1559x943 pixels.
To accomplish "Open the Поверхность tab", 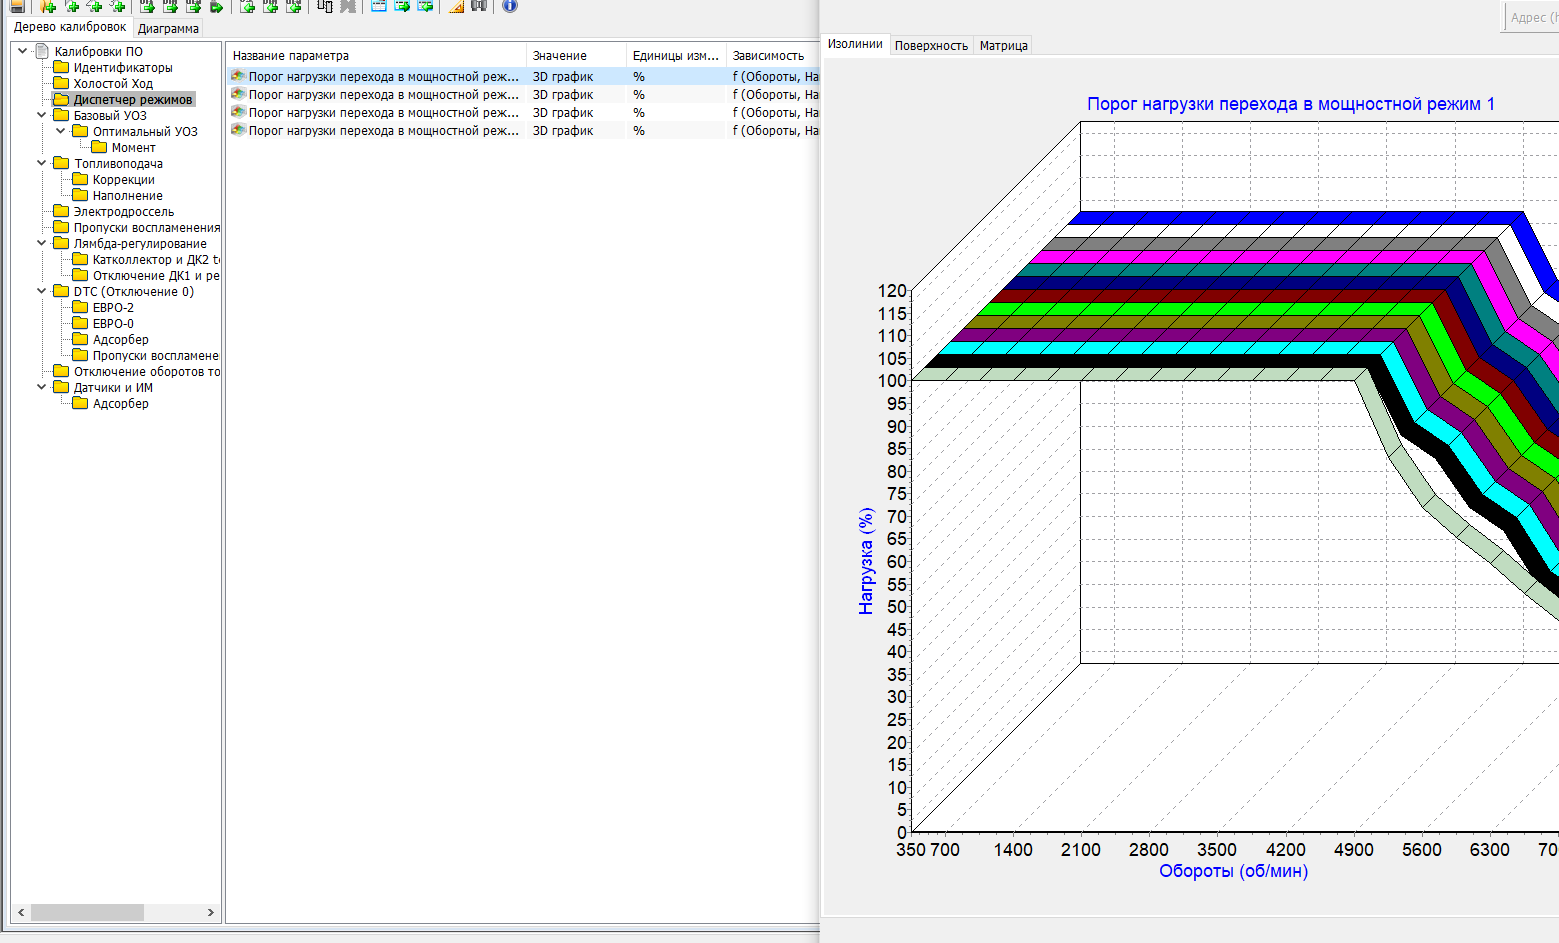I will coord(931,46).
